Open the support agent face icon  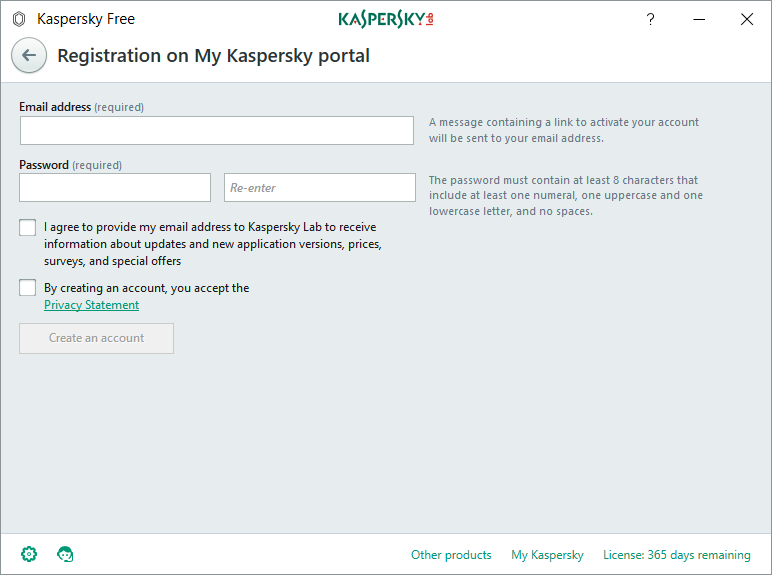click(66, 554)
